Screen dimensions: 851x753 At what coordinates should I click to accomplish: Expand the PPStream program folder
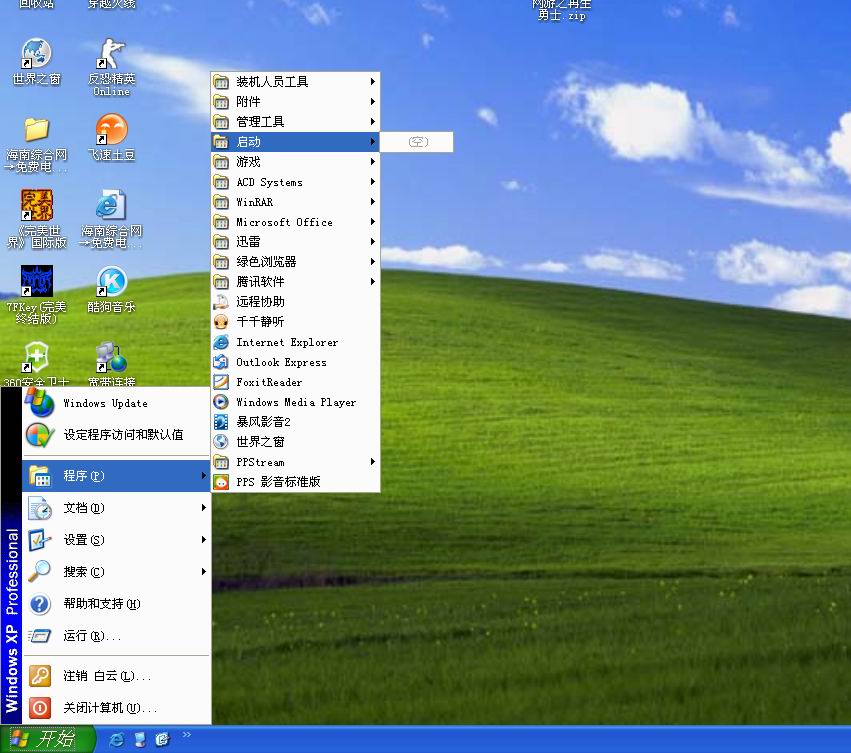coord(295,462)
